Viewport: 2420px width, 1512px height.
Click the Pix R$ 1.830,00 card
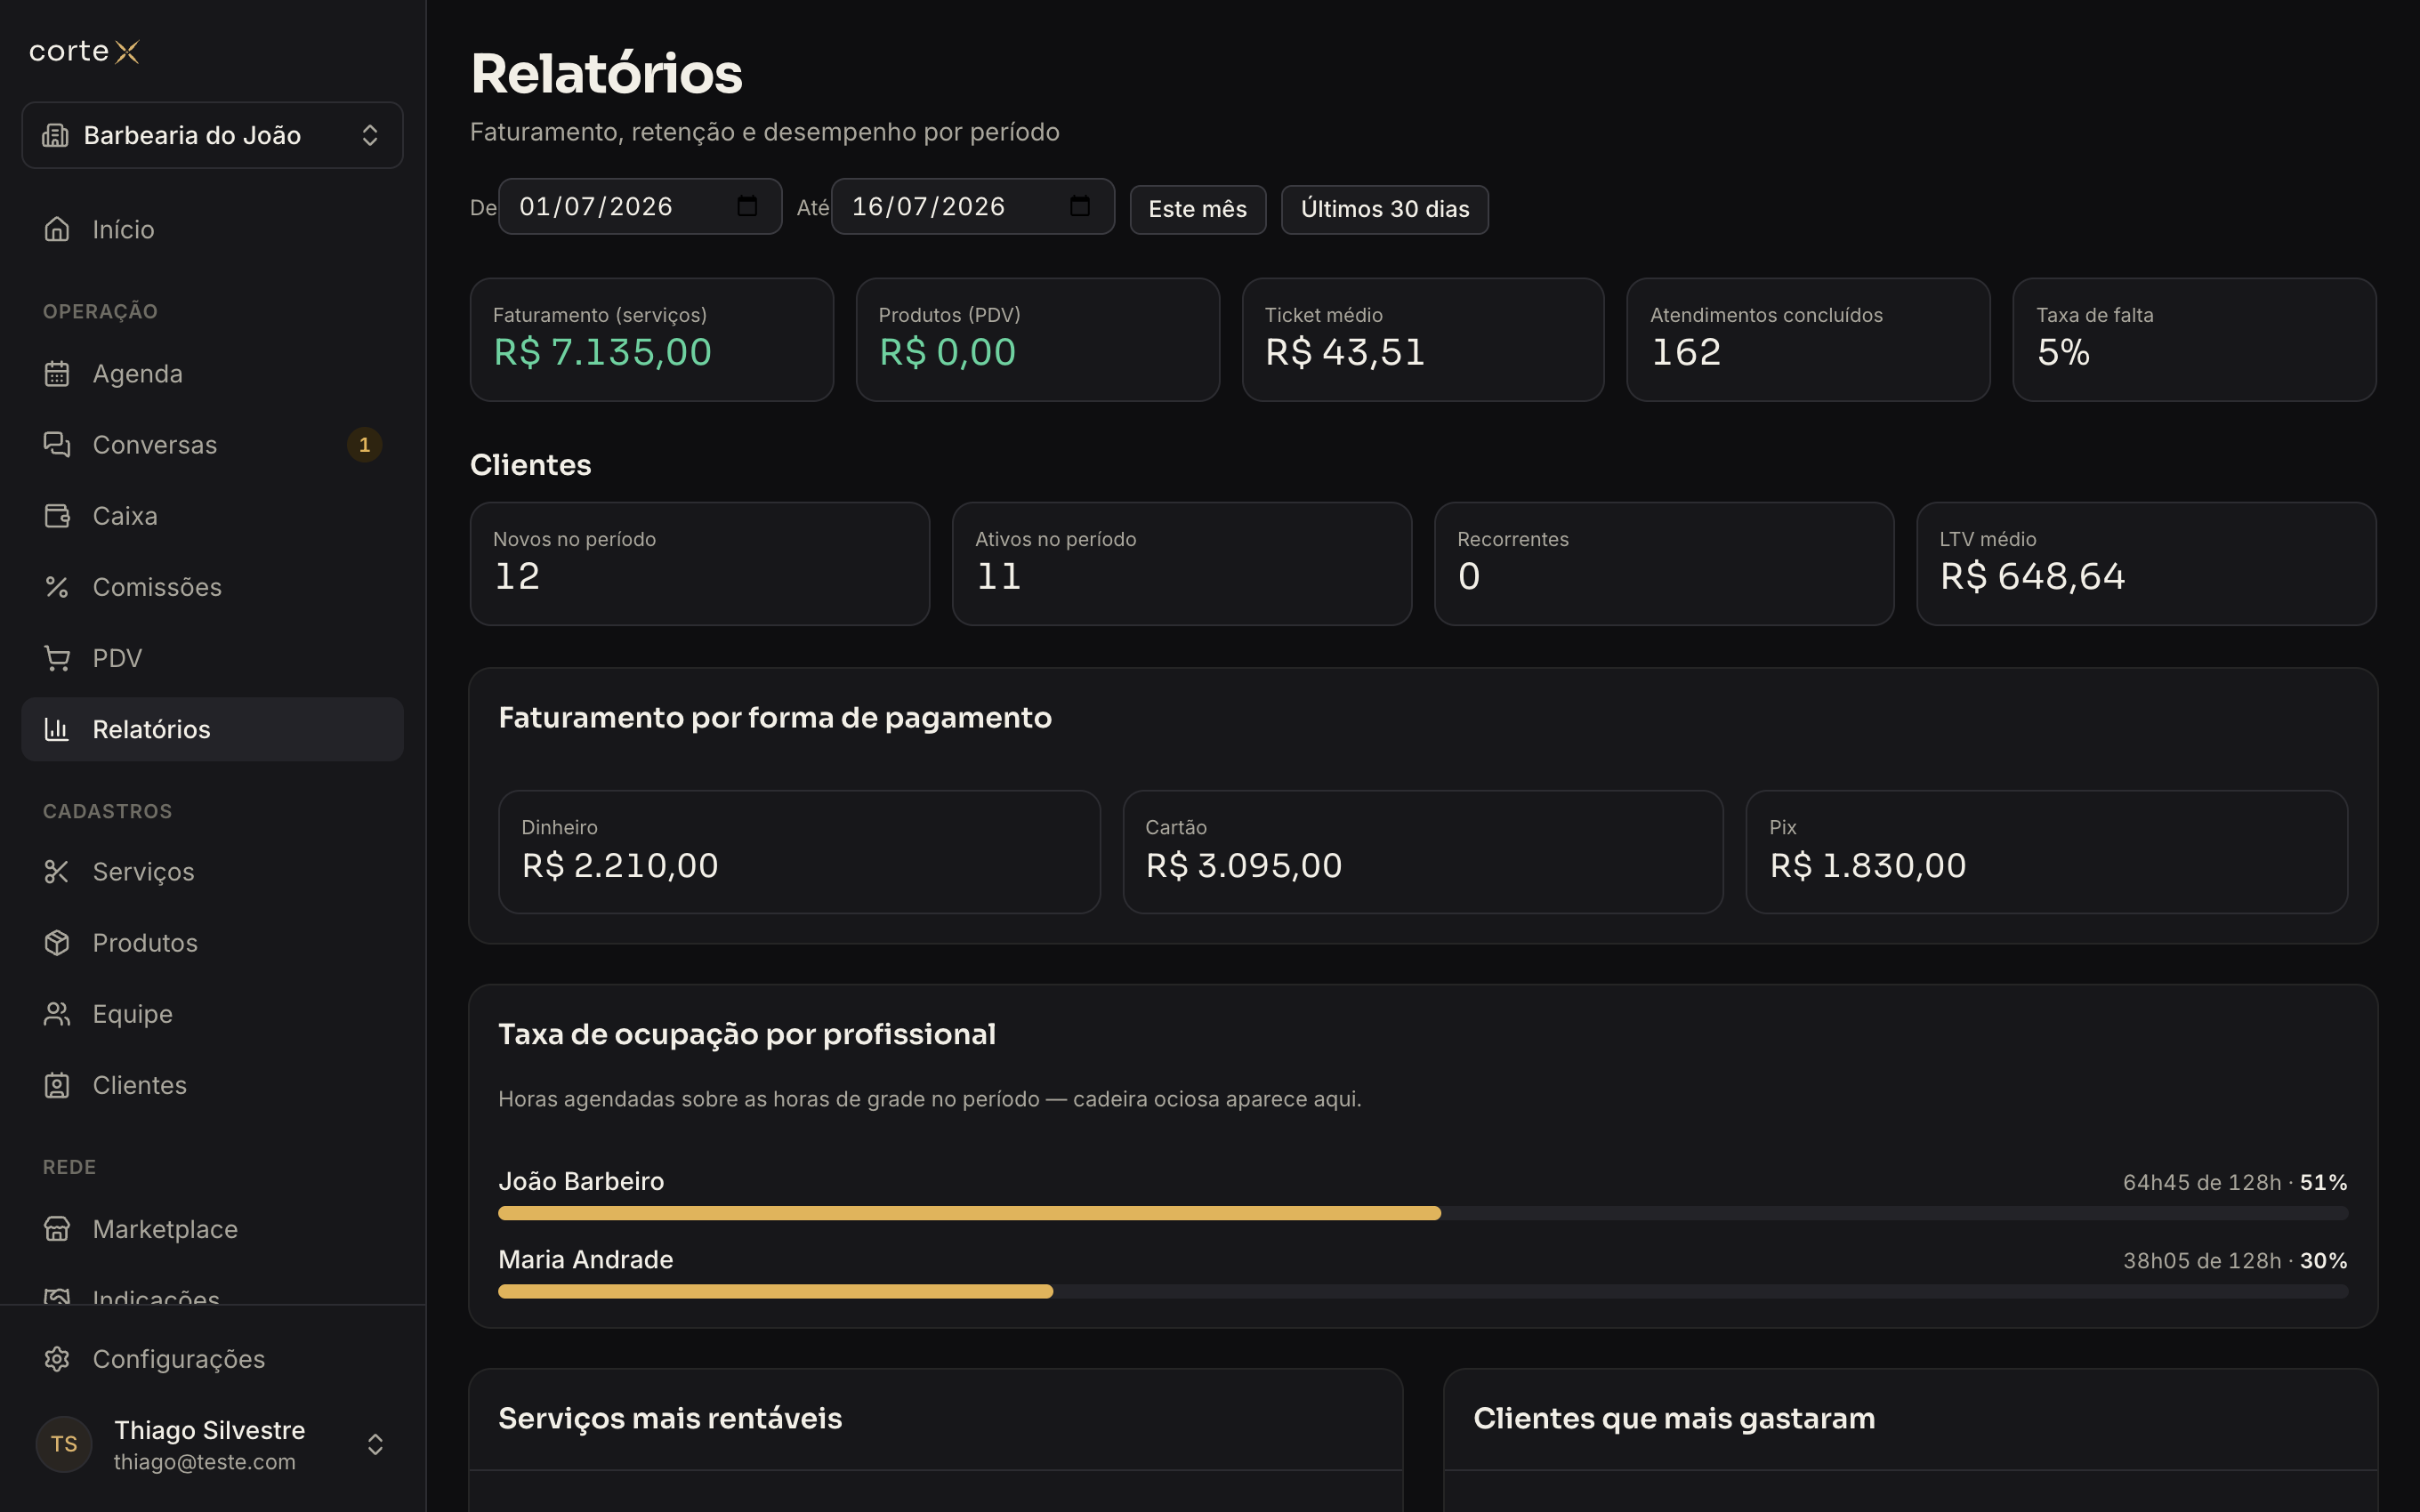2047,851
